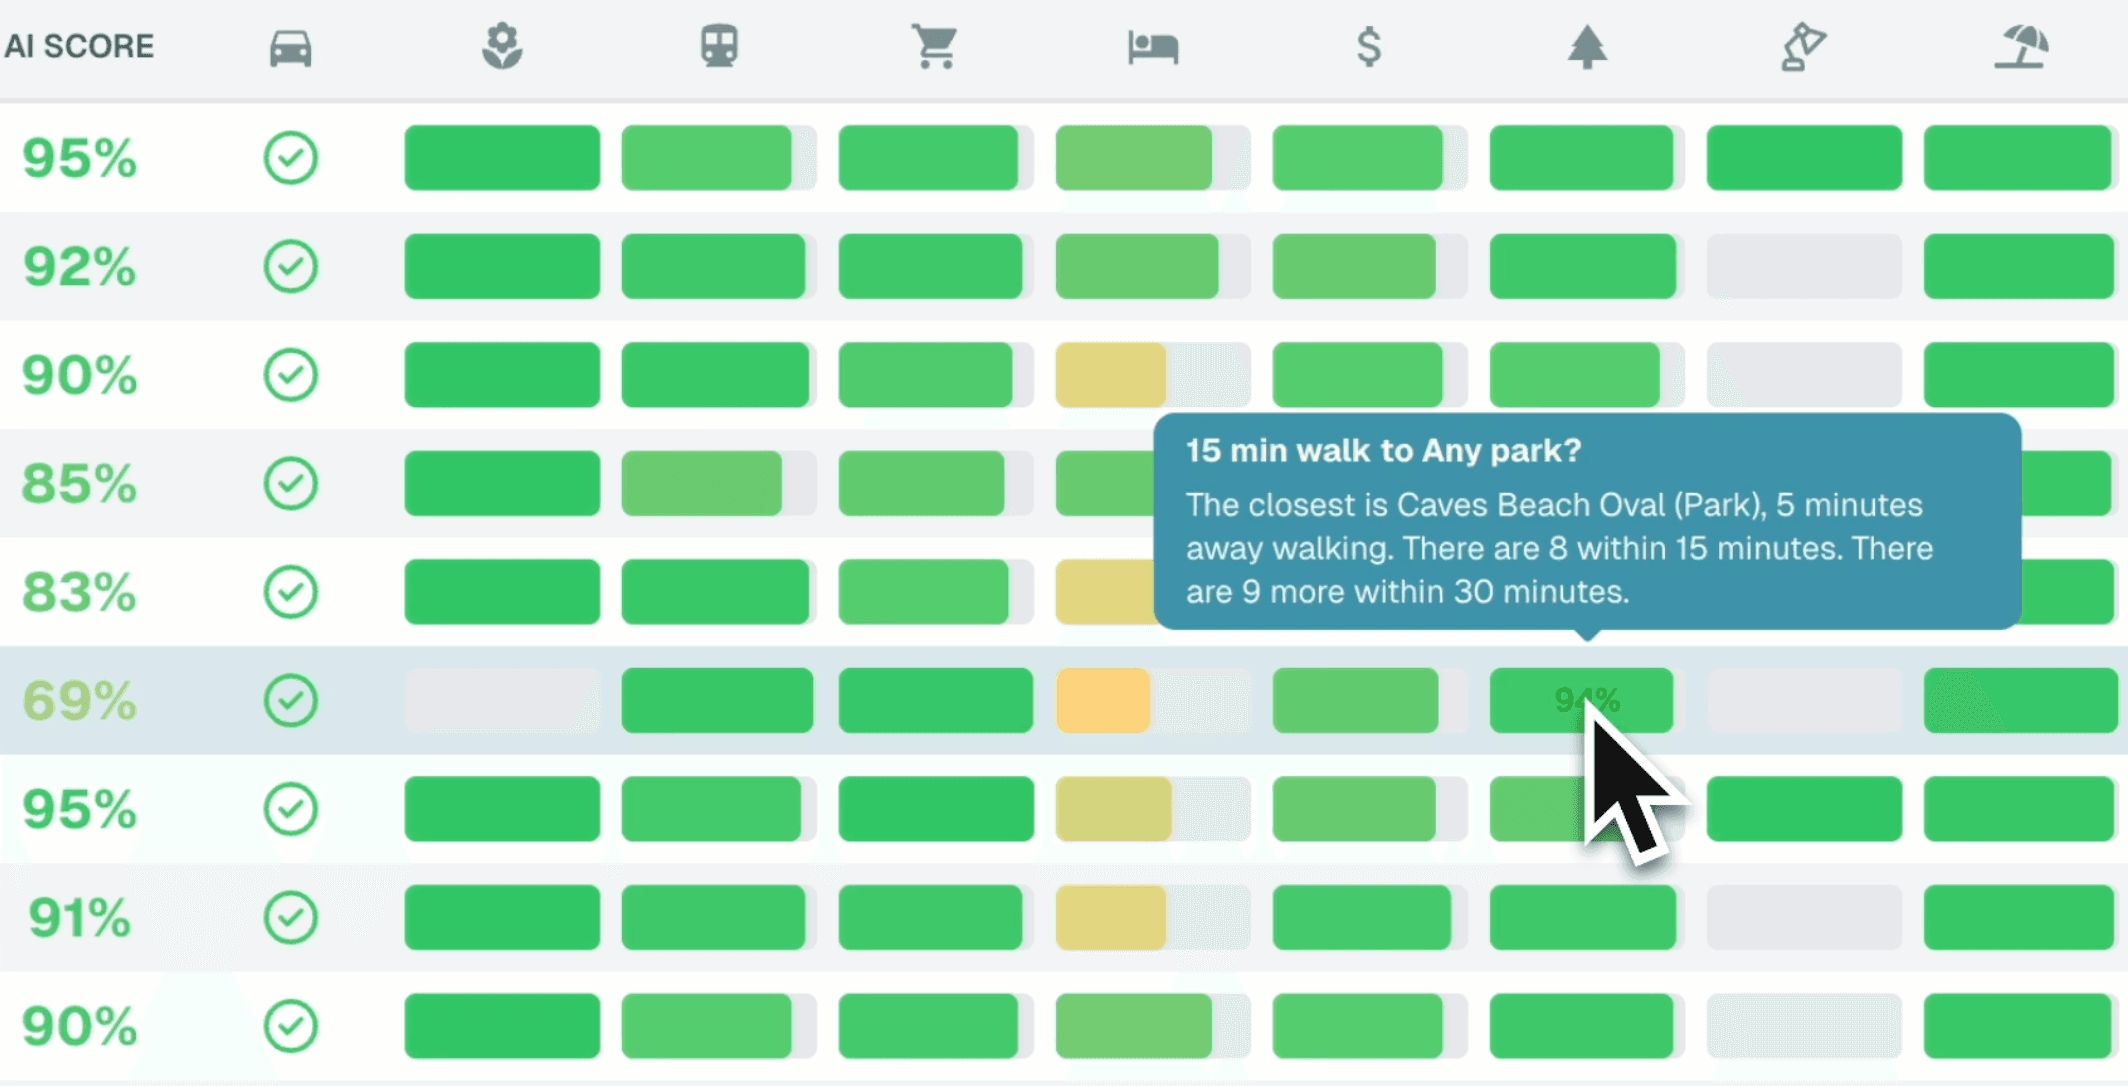The image size is (2128, 1086).
Task: Toggle the checkmark on the bottom 90% row
Action: 290,1025
